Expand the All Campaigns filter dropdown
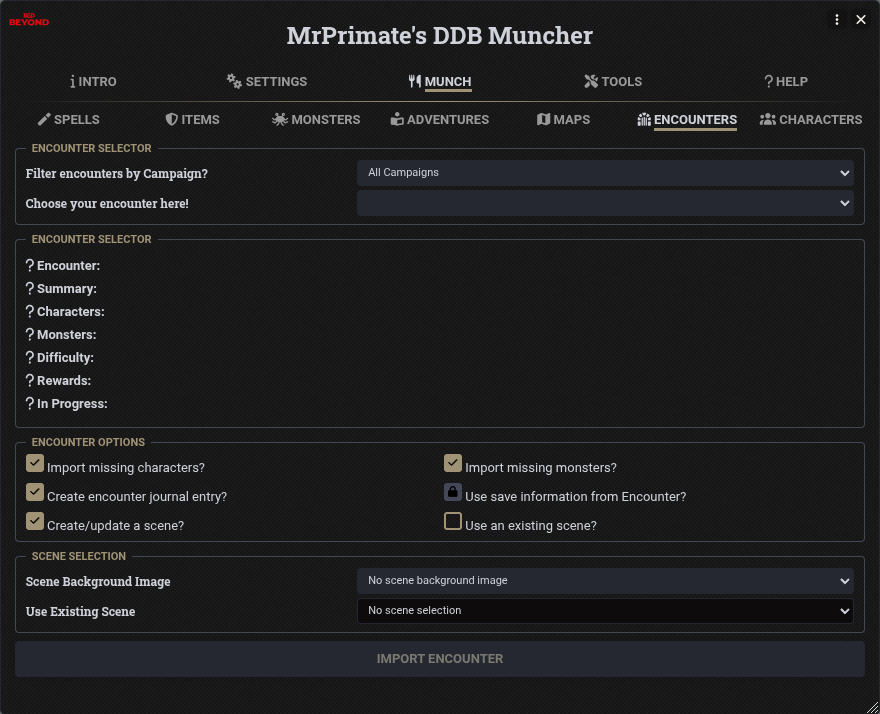 [x=605, y=173]
